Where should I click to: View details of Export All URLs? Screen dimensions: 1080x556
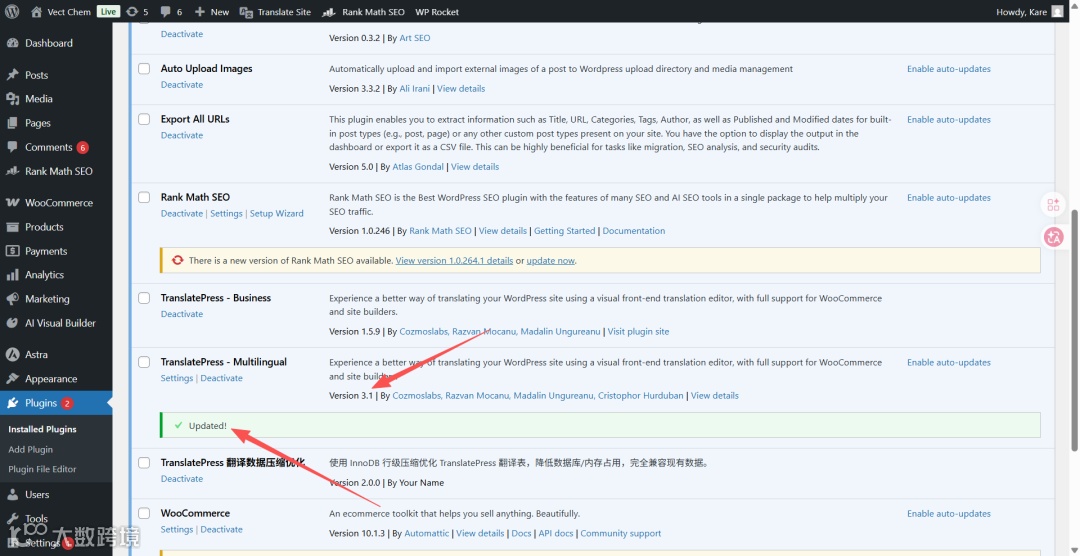(x=475, y=167)
